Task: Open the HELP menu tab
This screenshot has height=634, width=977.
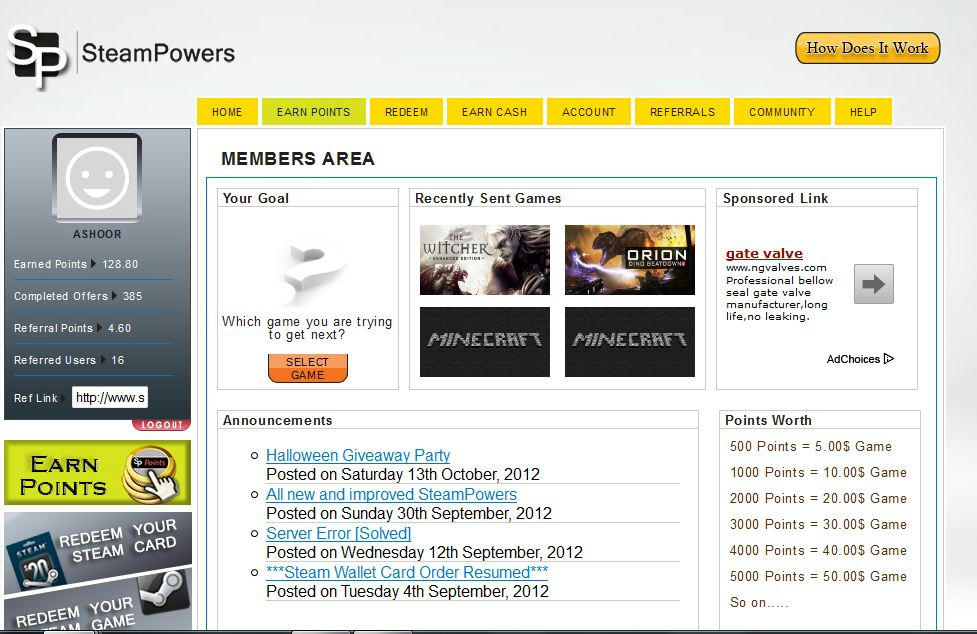Action: (x=864, y=112)
